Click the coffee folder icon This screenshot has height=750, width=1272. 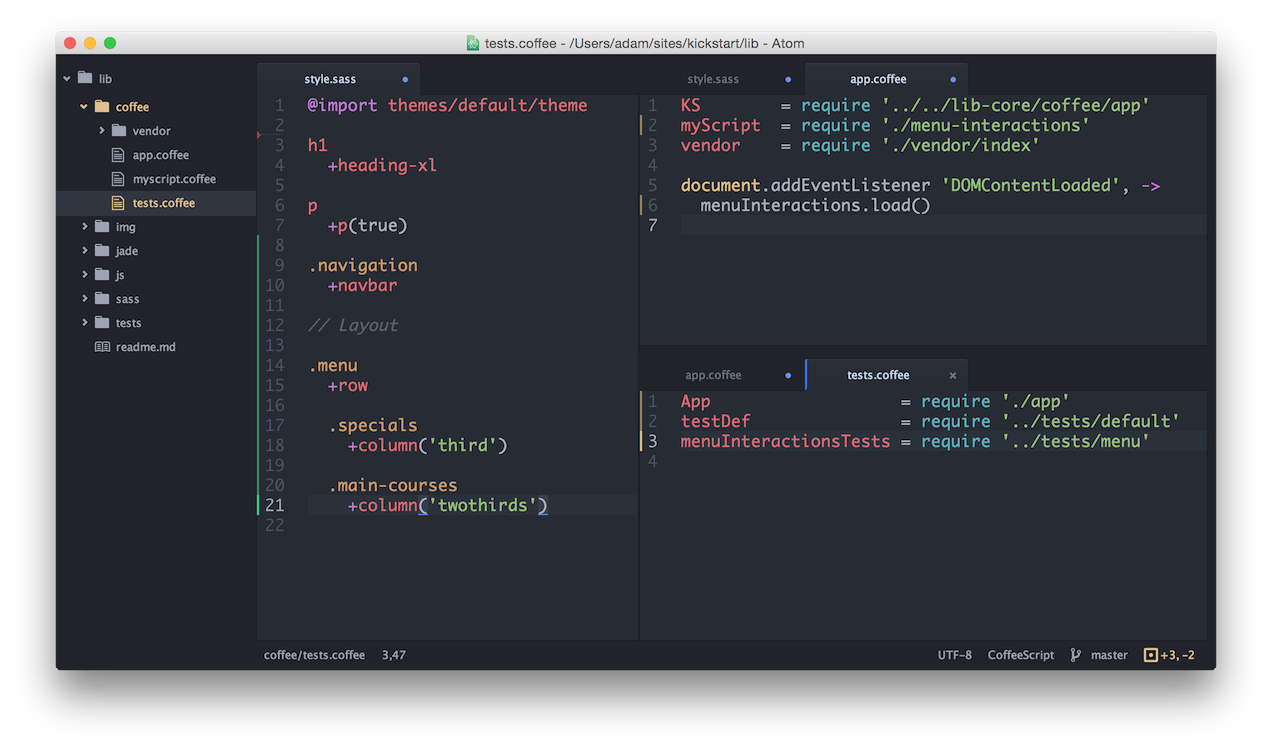coord(102,107)
